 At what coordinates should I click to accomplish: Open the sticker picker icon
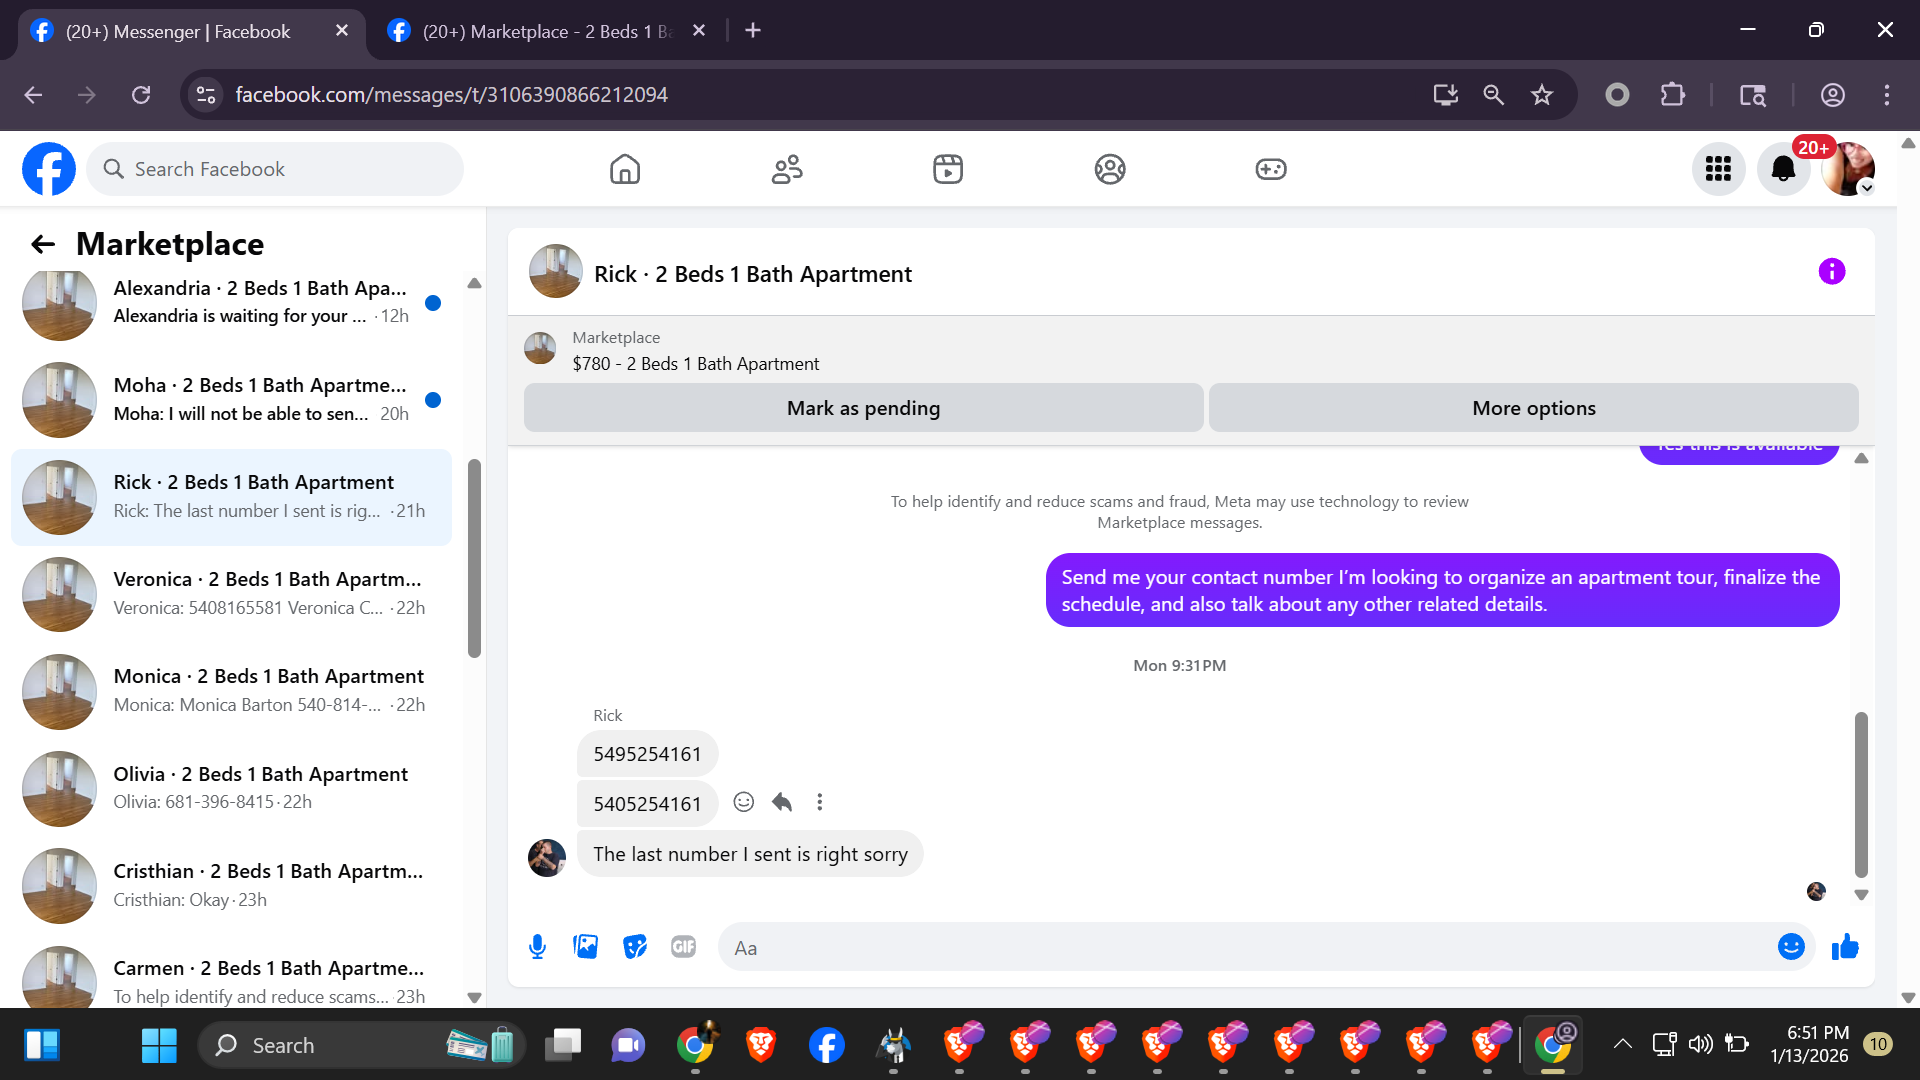click(635, 947)
